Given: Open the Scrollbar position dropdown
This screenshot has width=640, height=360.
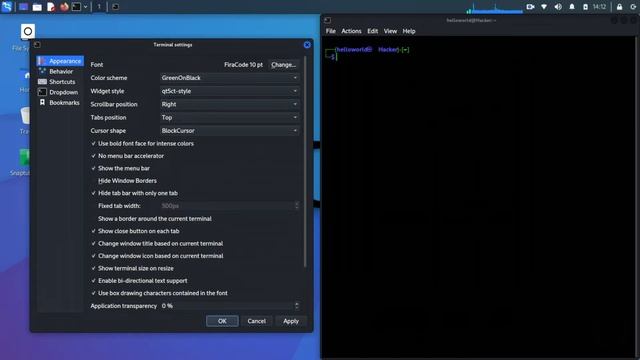Looking at the screenshot, I should pyautogui.click(x=229, y=104).
